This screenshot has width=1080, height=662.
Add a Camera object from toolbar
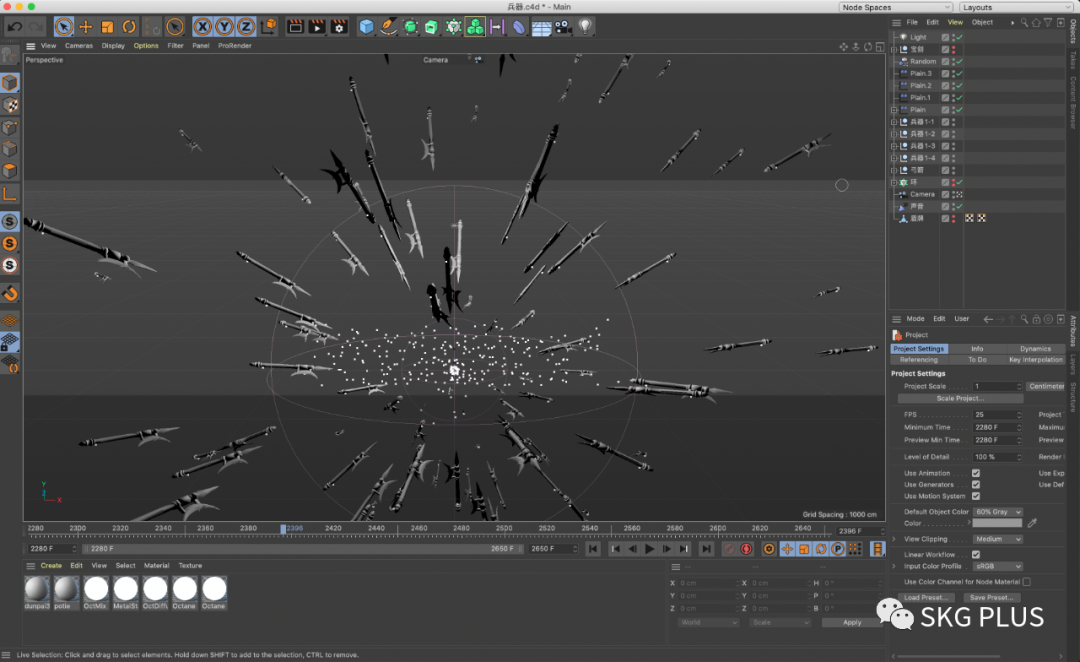click(x=563, y=27)
